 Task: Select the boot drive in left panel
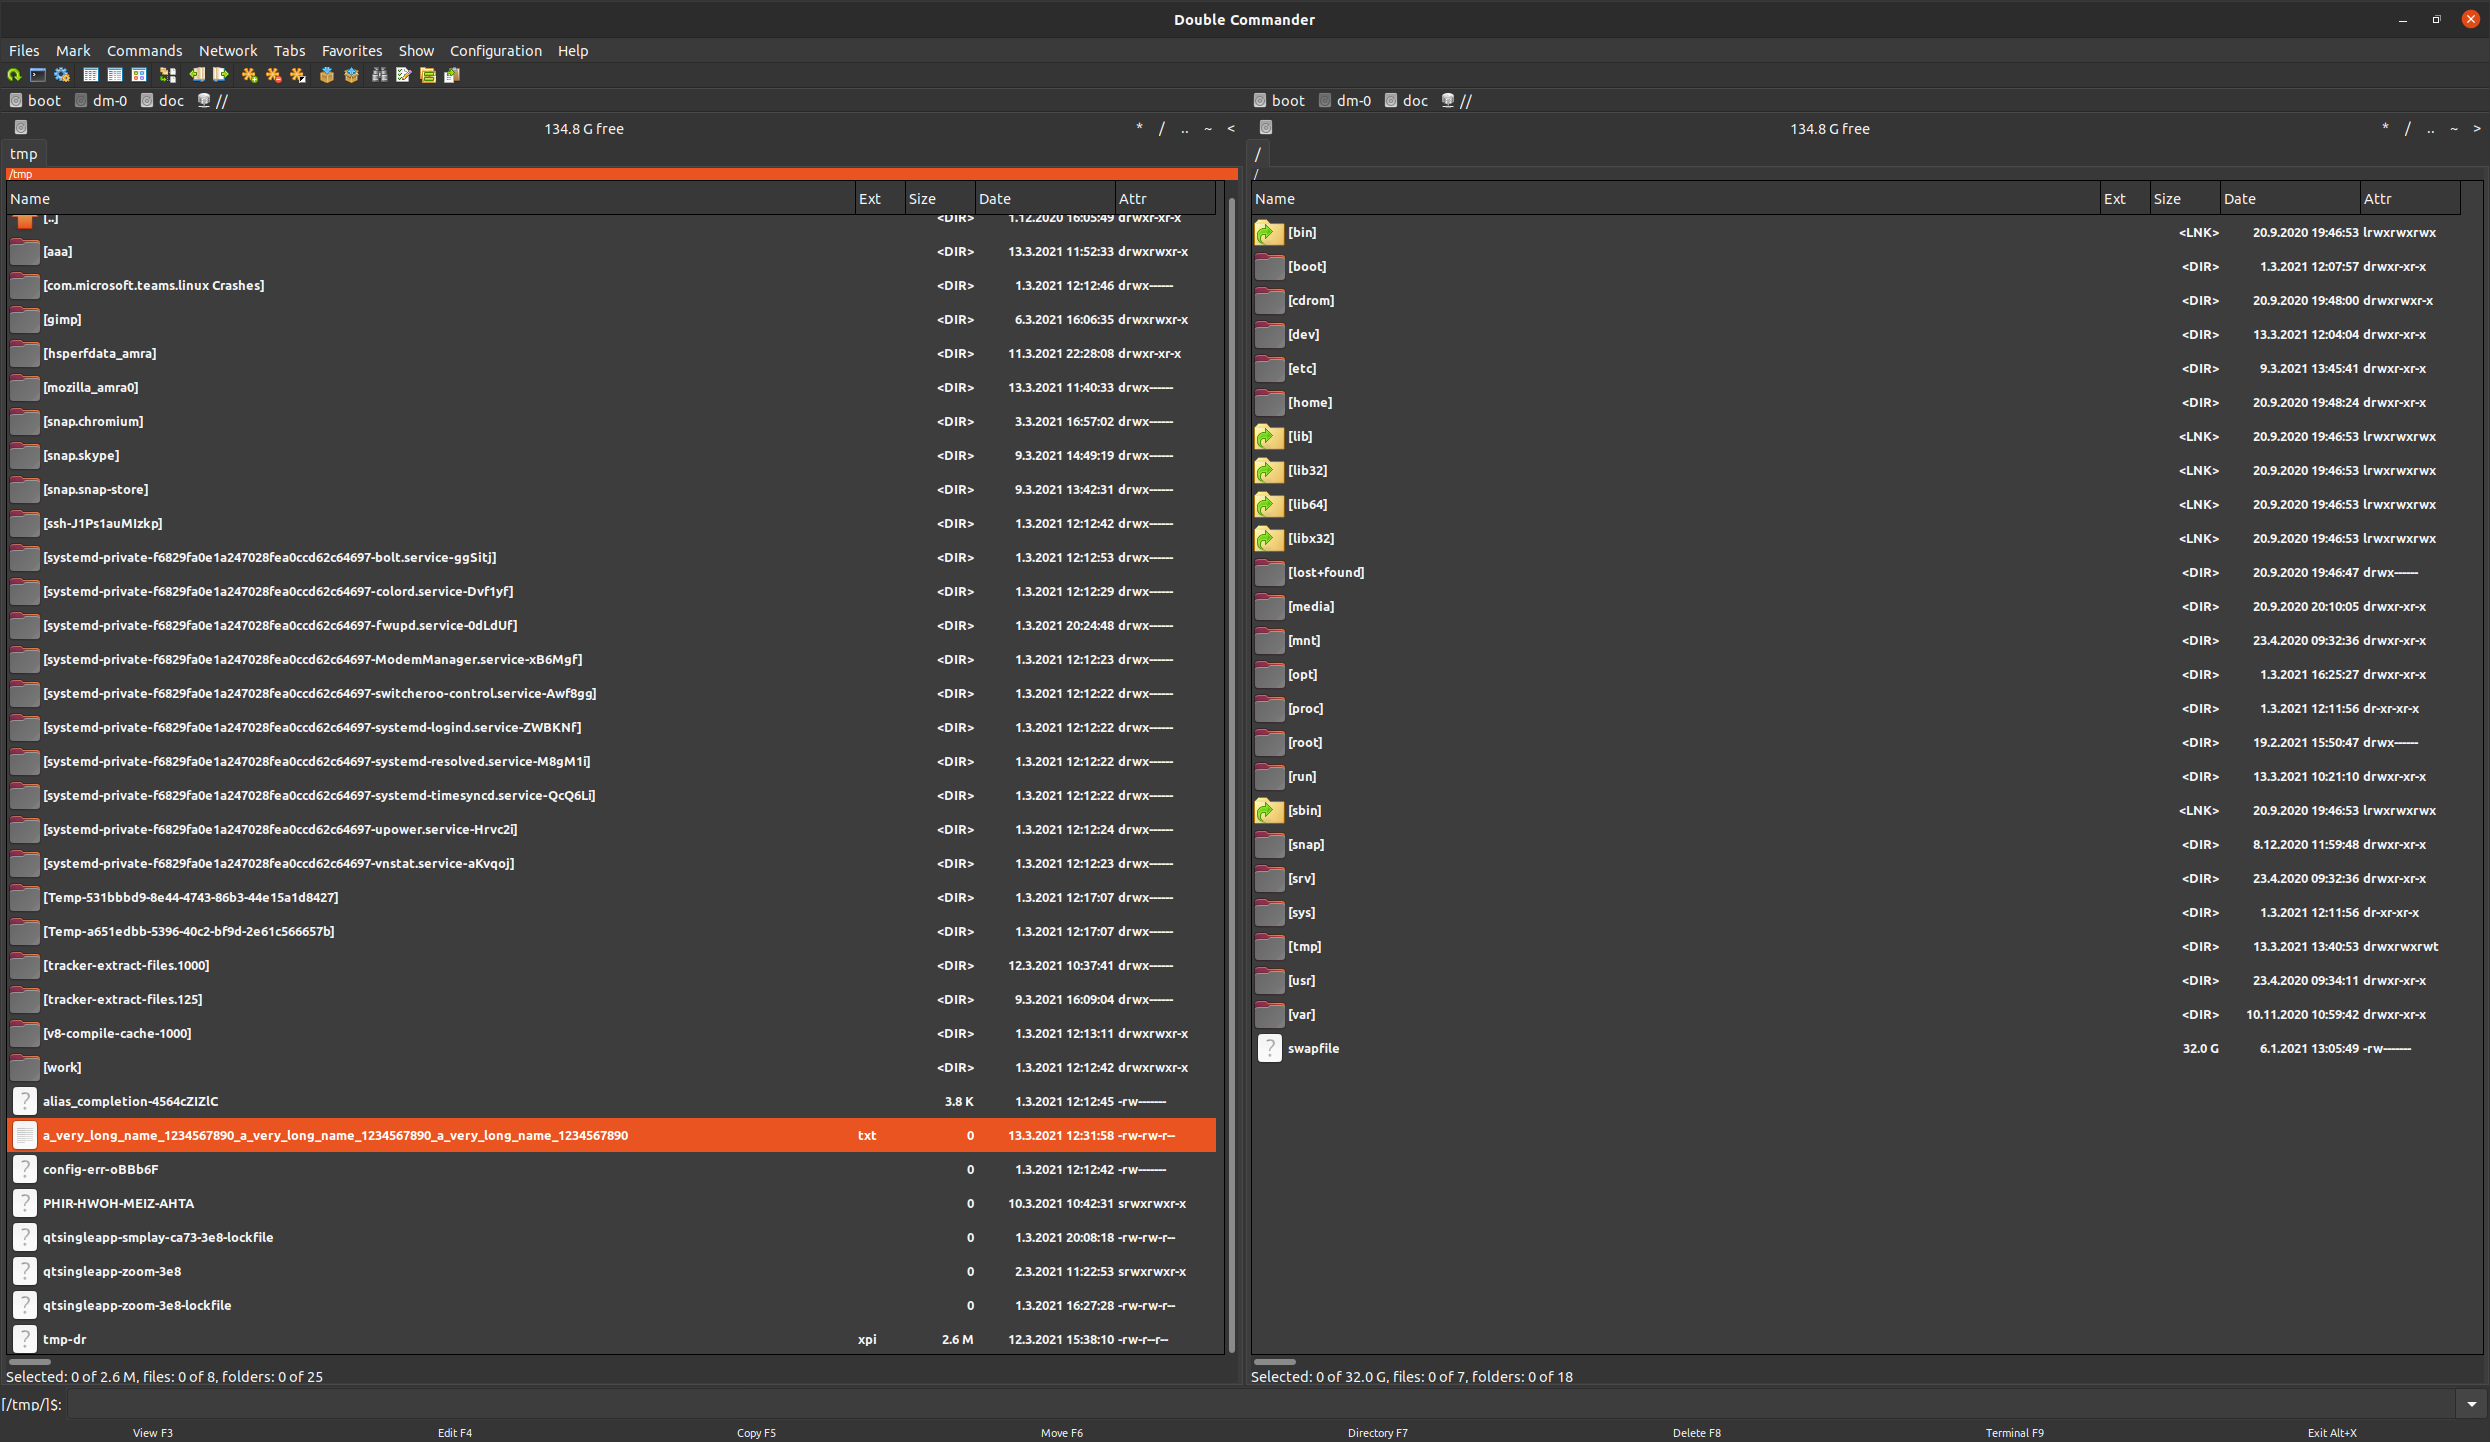pos(36,101)
